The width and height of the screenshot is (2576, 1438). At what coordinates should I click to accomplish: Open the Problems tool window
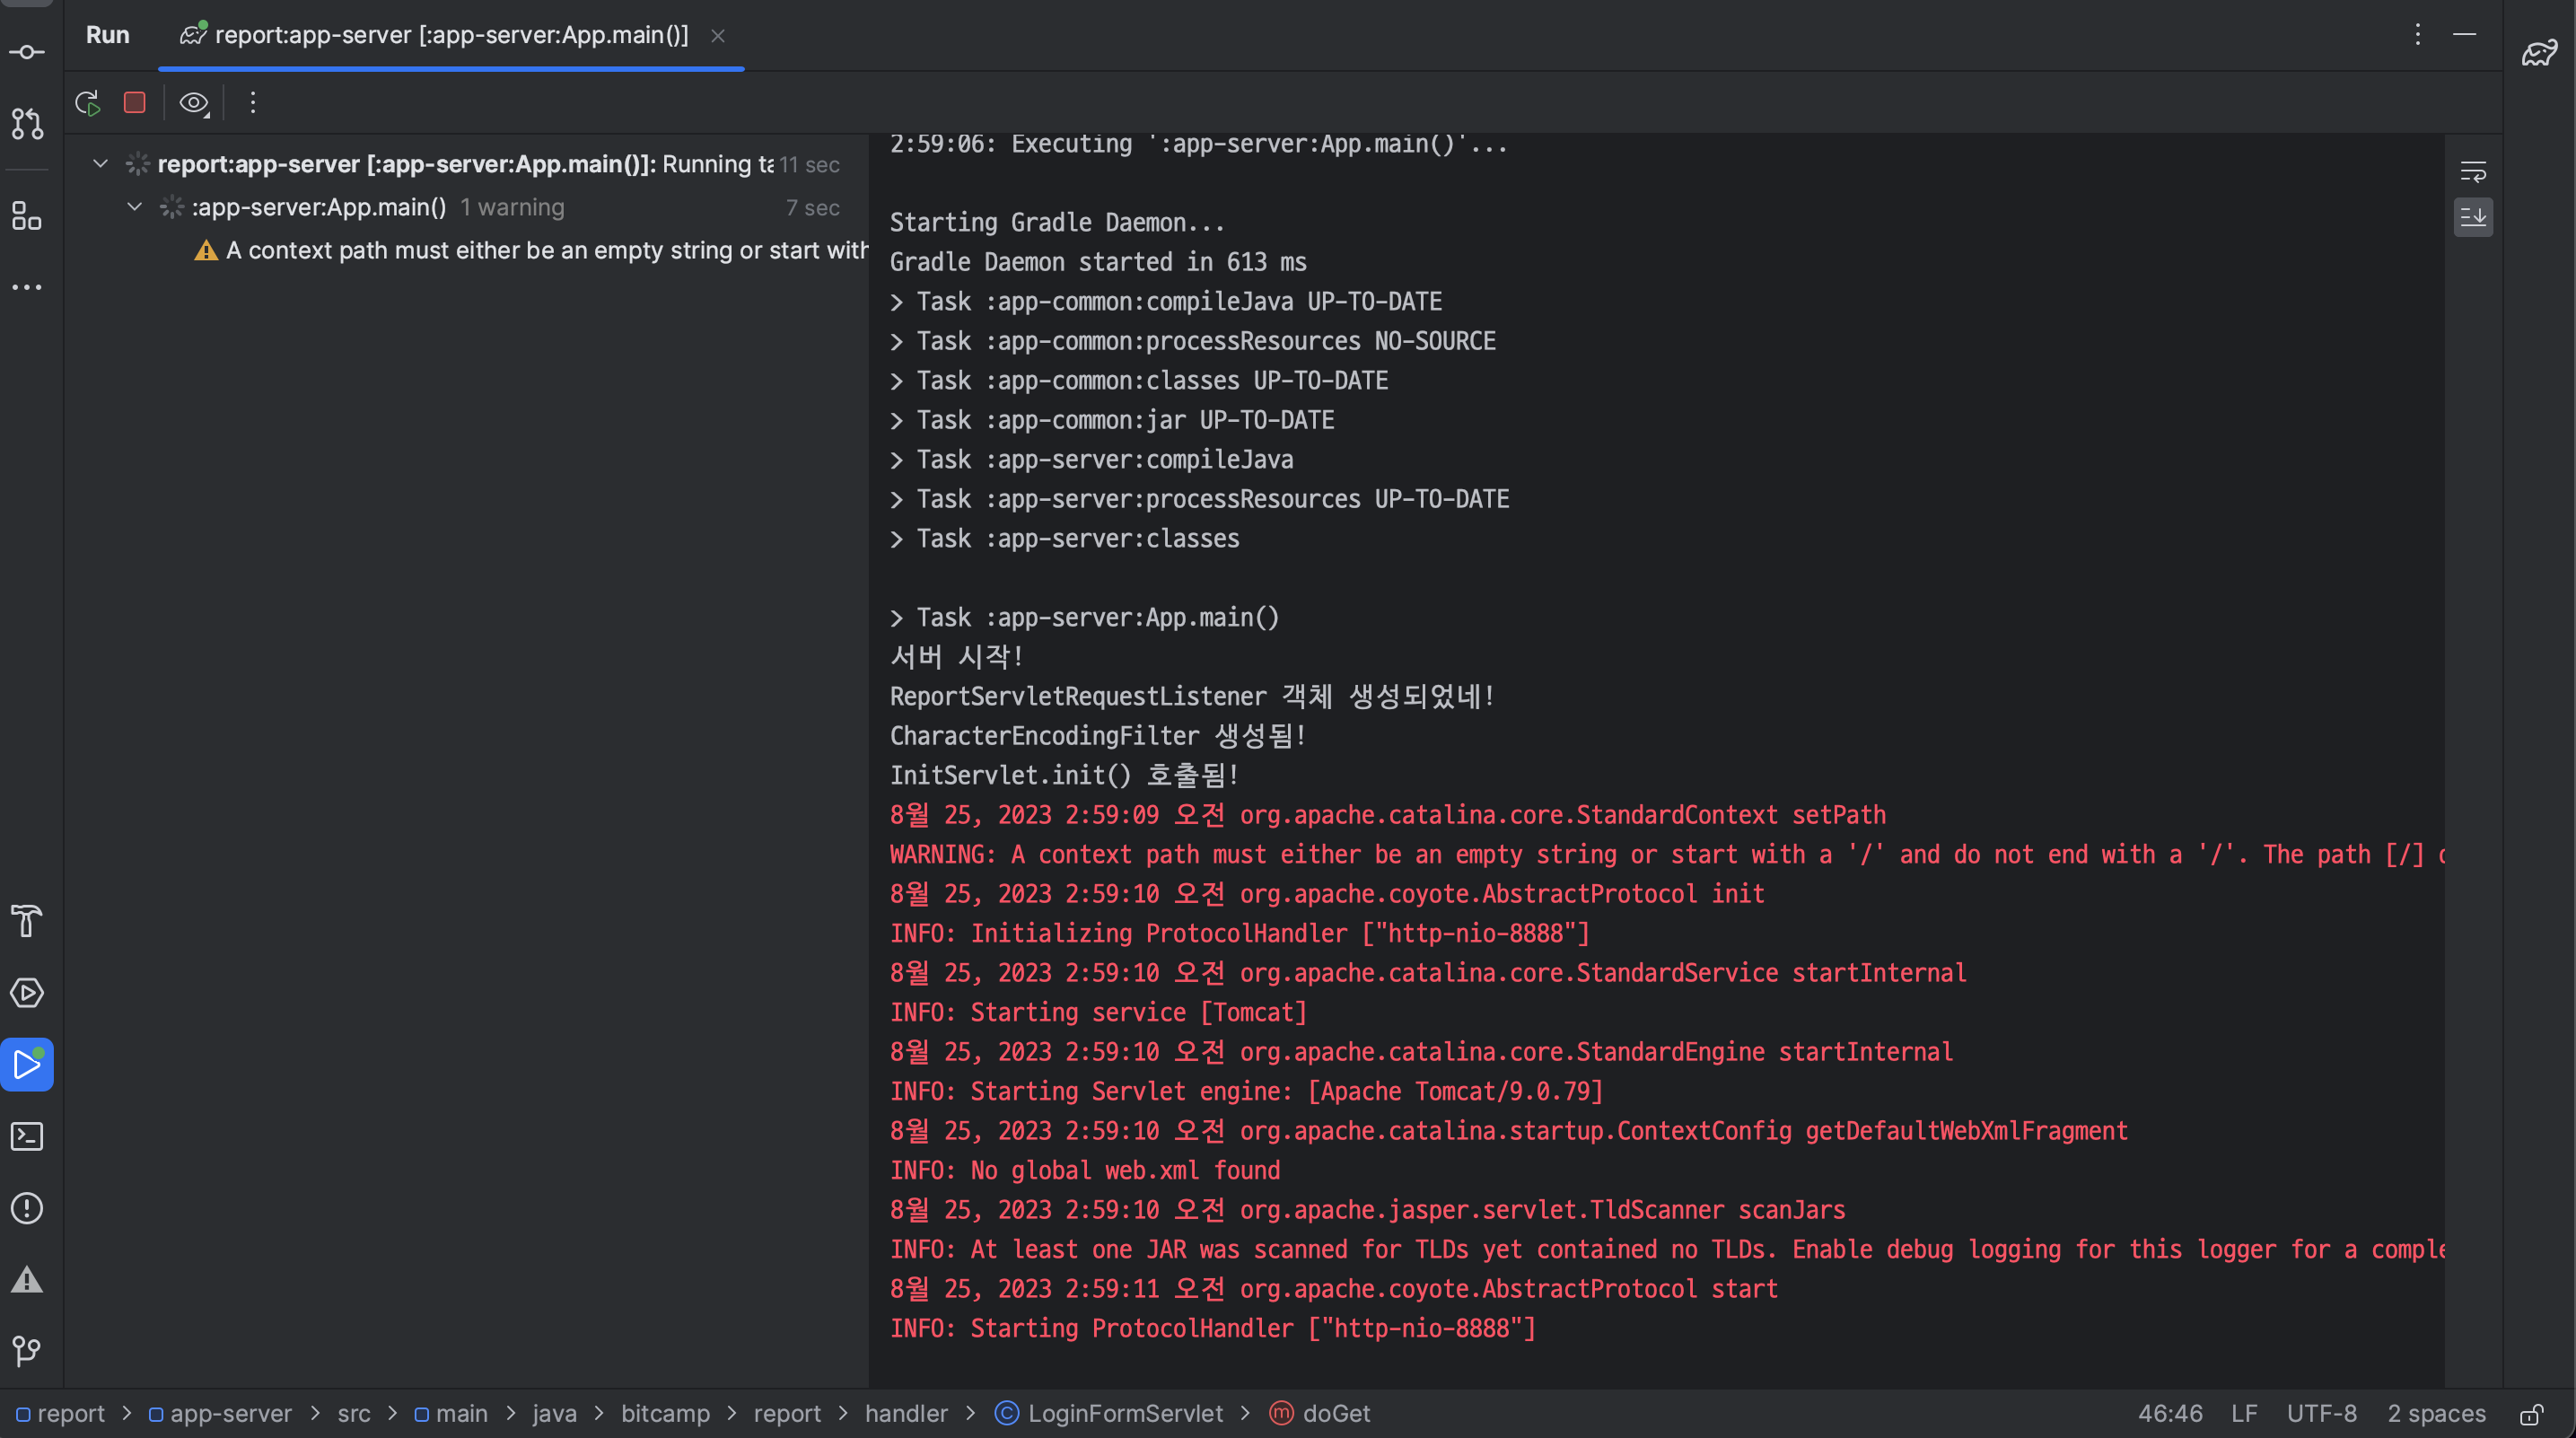pyautogui.click(x=27, y=1208)
